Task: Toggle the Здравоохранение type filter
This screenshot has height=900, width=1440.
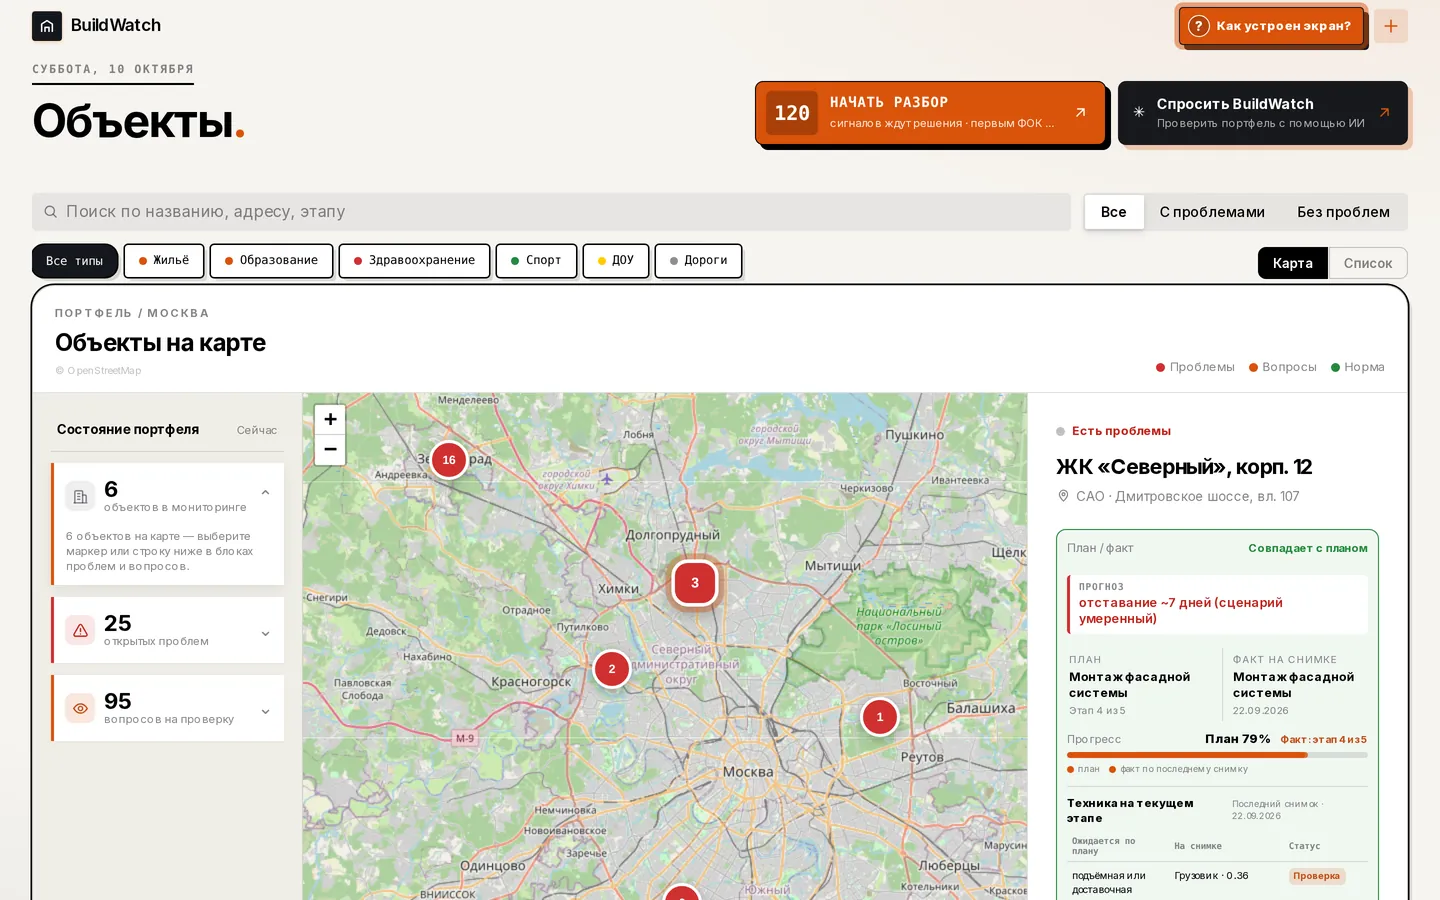Action: coord(414,261)
